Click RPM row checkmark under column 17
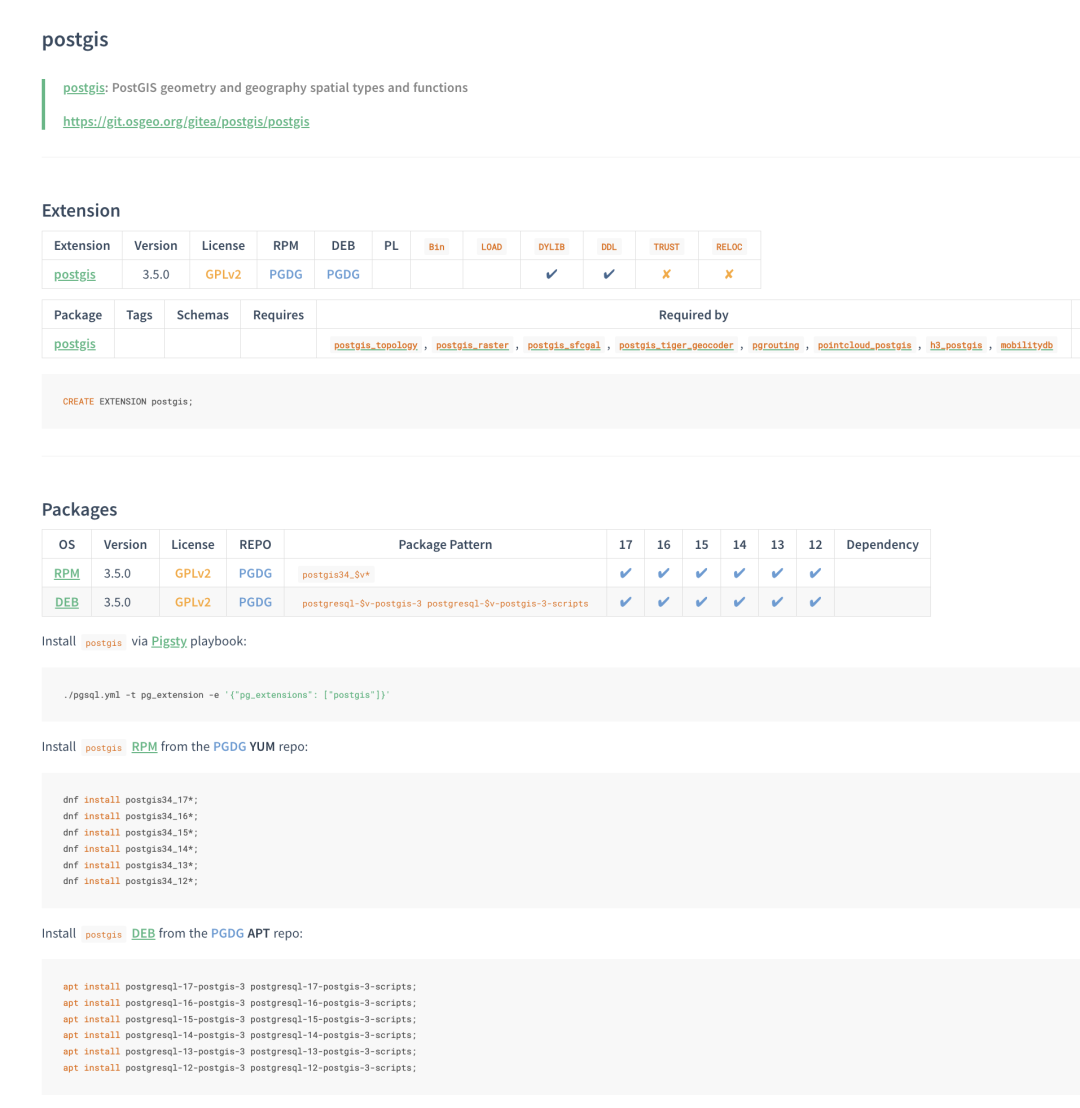Viewport: 1080px width, 1108px height. coord(626,573)
